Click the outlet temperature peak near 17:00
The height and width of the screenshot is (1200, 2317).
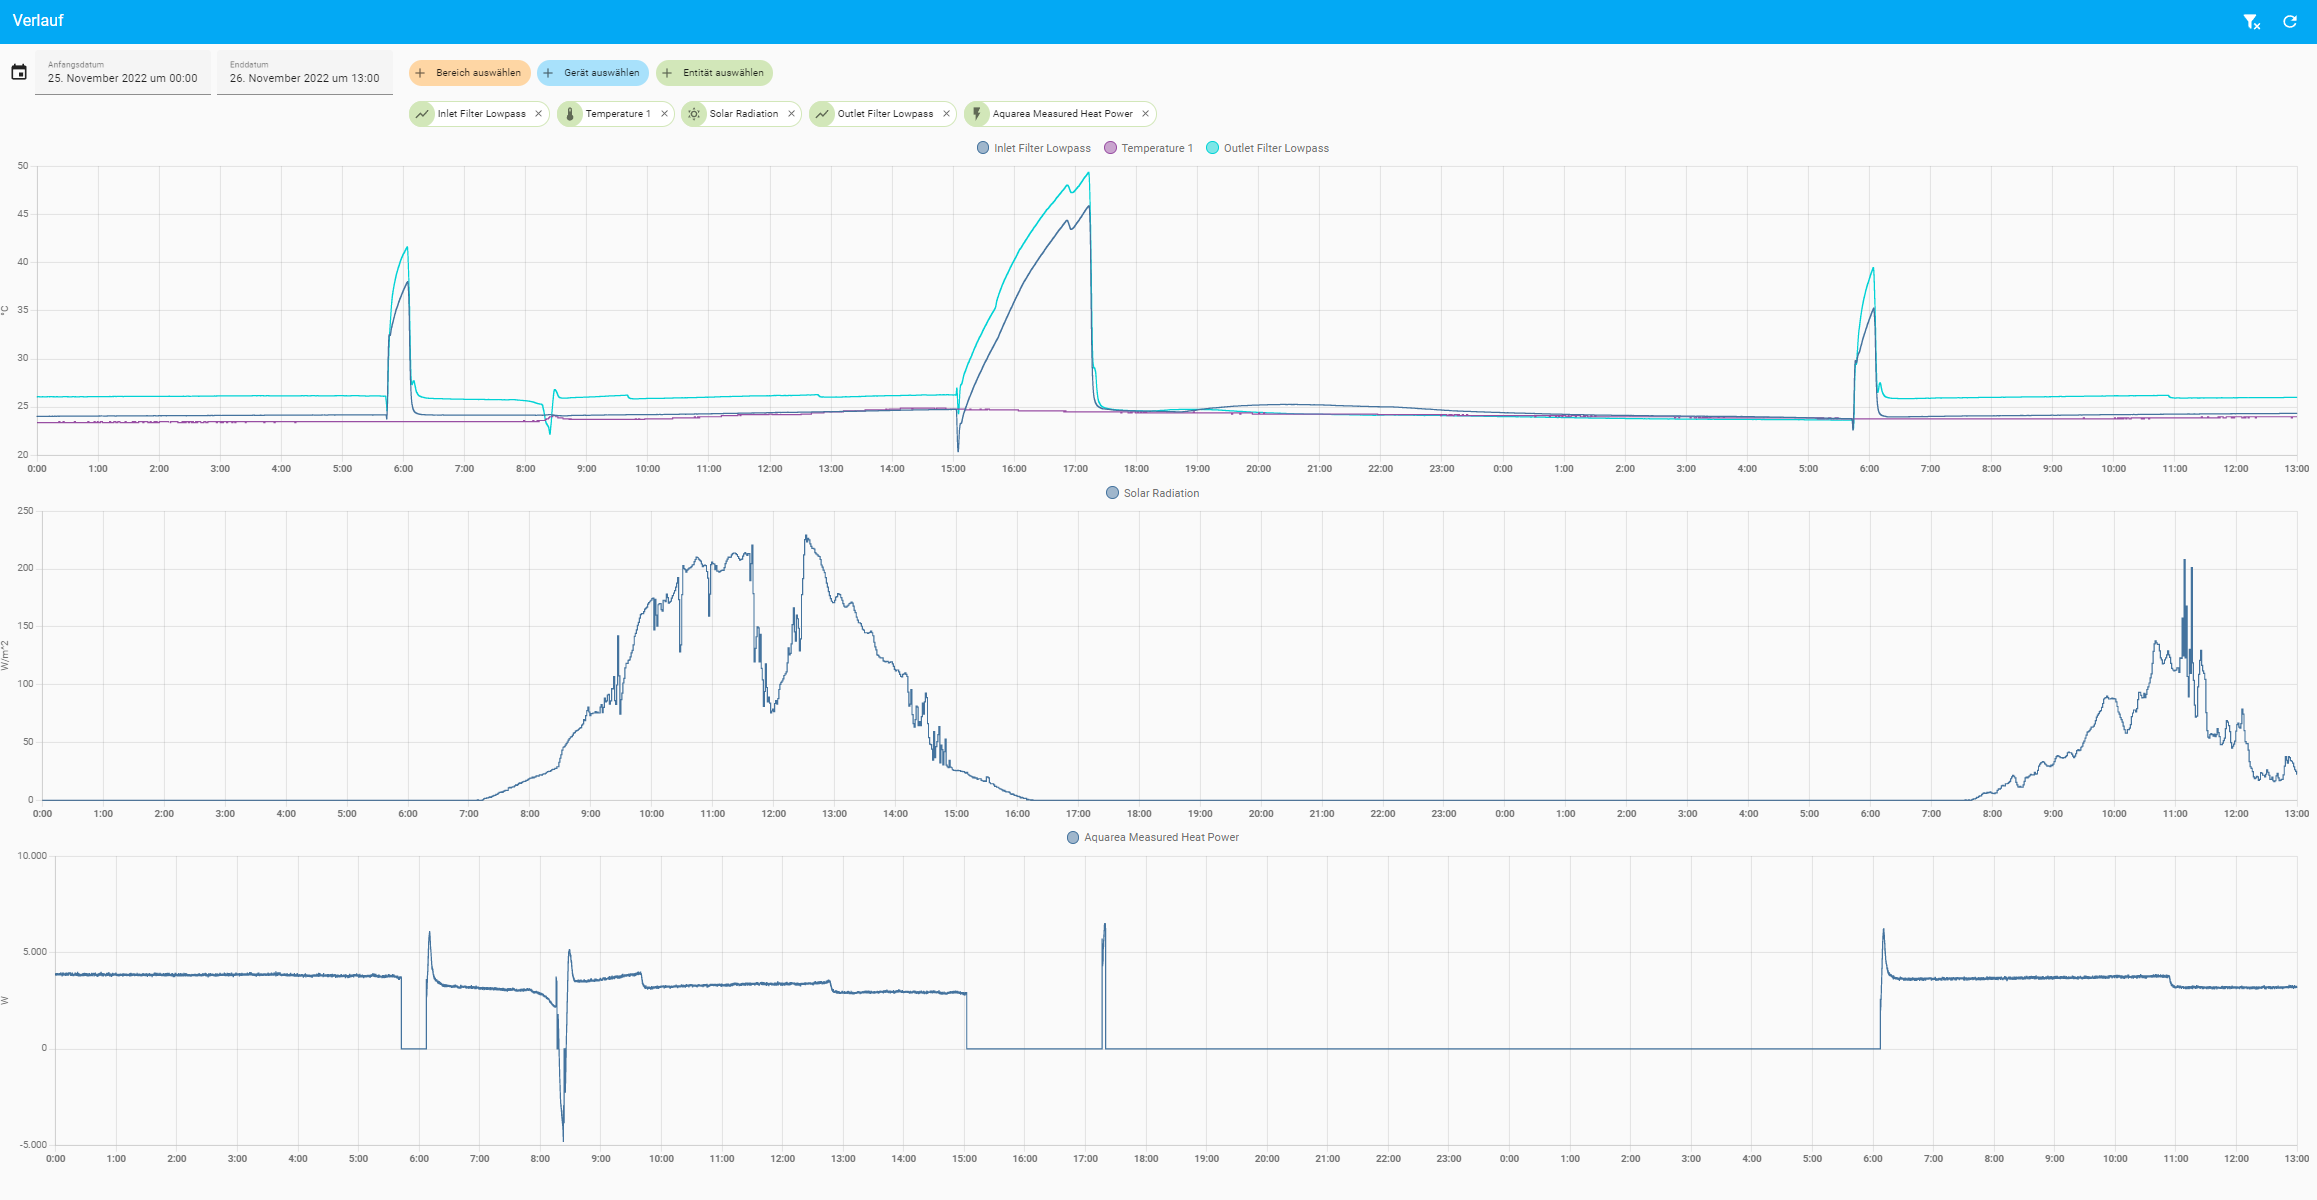click(x=1088, y=173)
